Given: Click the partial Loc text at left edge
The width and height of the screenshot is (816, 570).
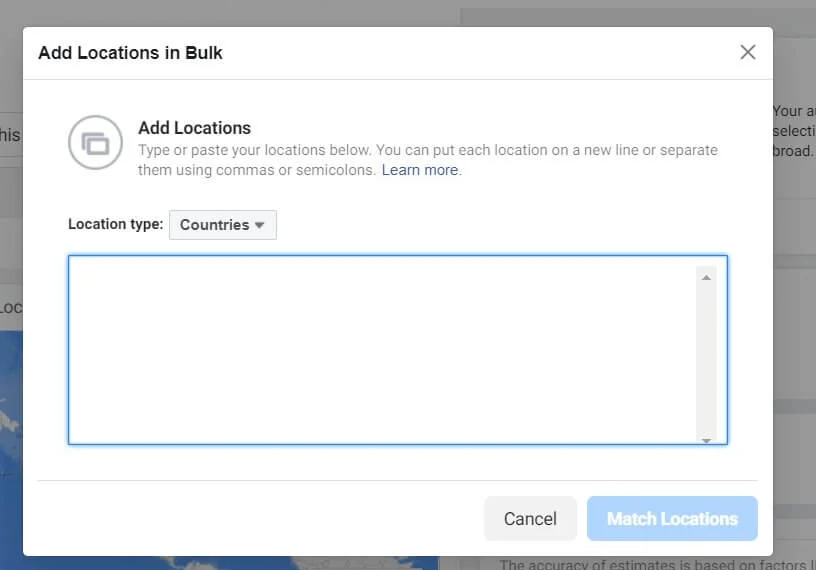Looking at the screenshot, I should point(10,307).
